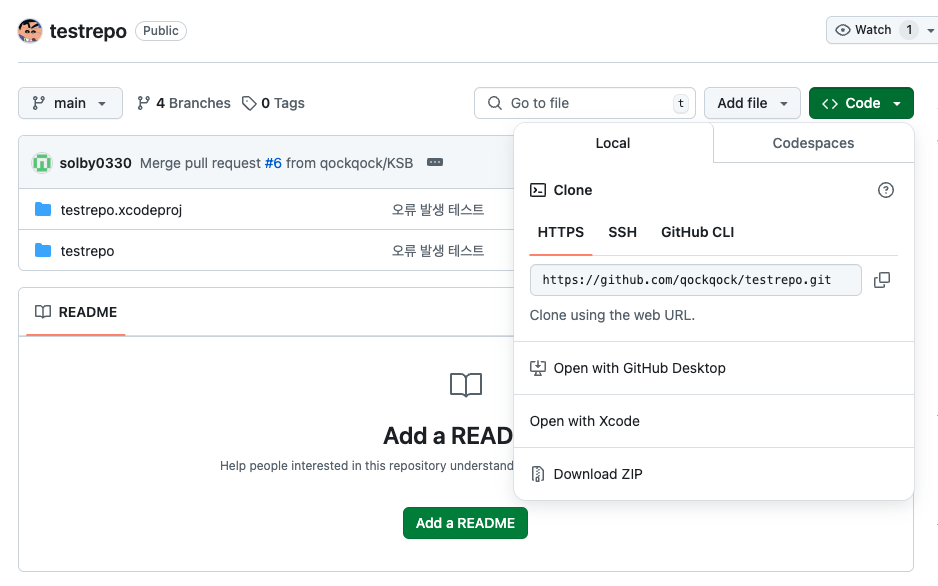Select the GitHub CLI clone tab
The image size is (938, 586).
(x=697, y=232)
